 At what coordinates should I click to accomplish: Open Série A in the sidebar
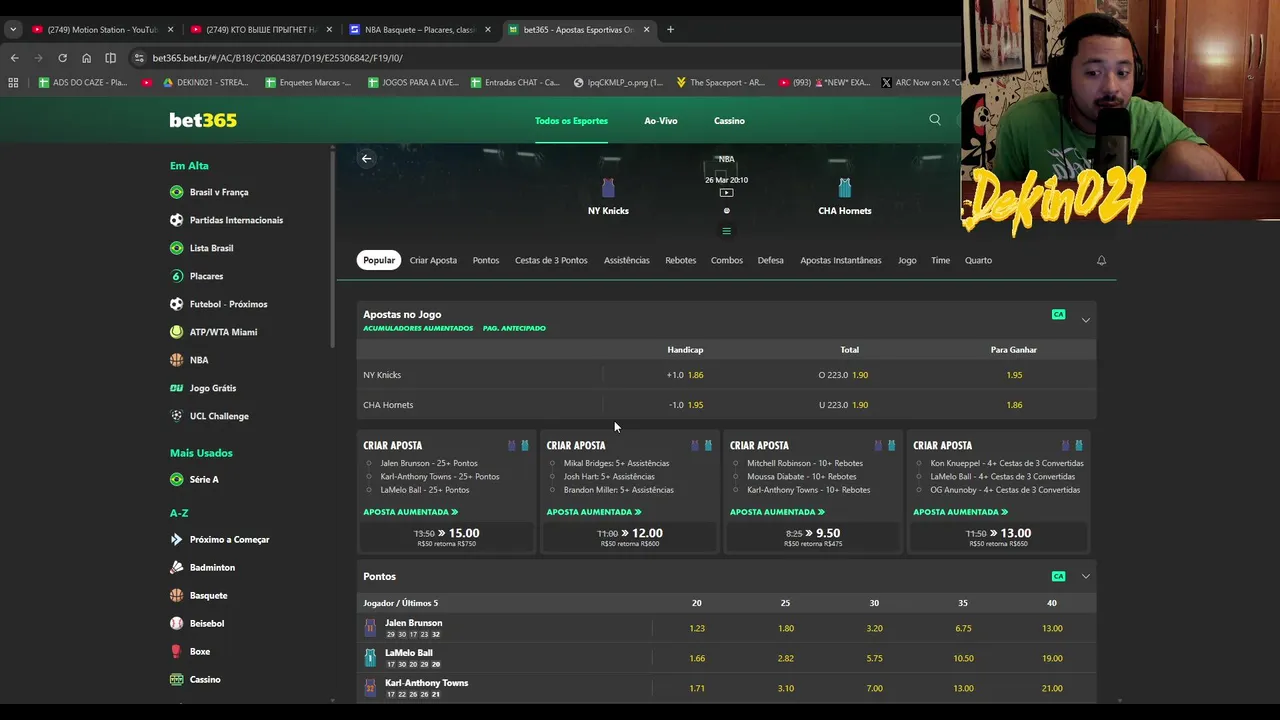[x=204, y=479]
